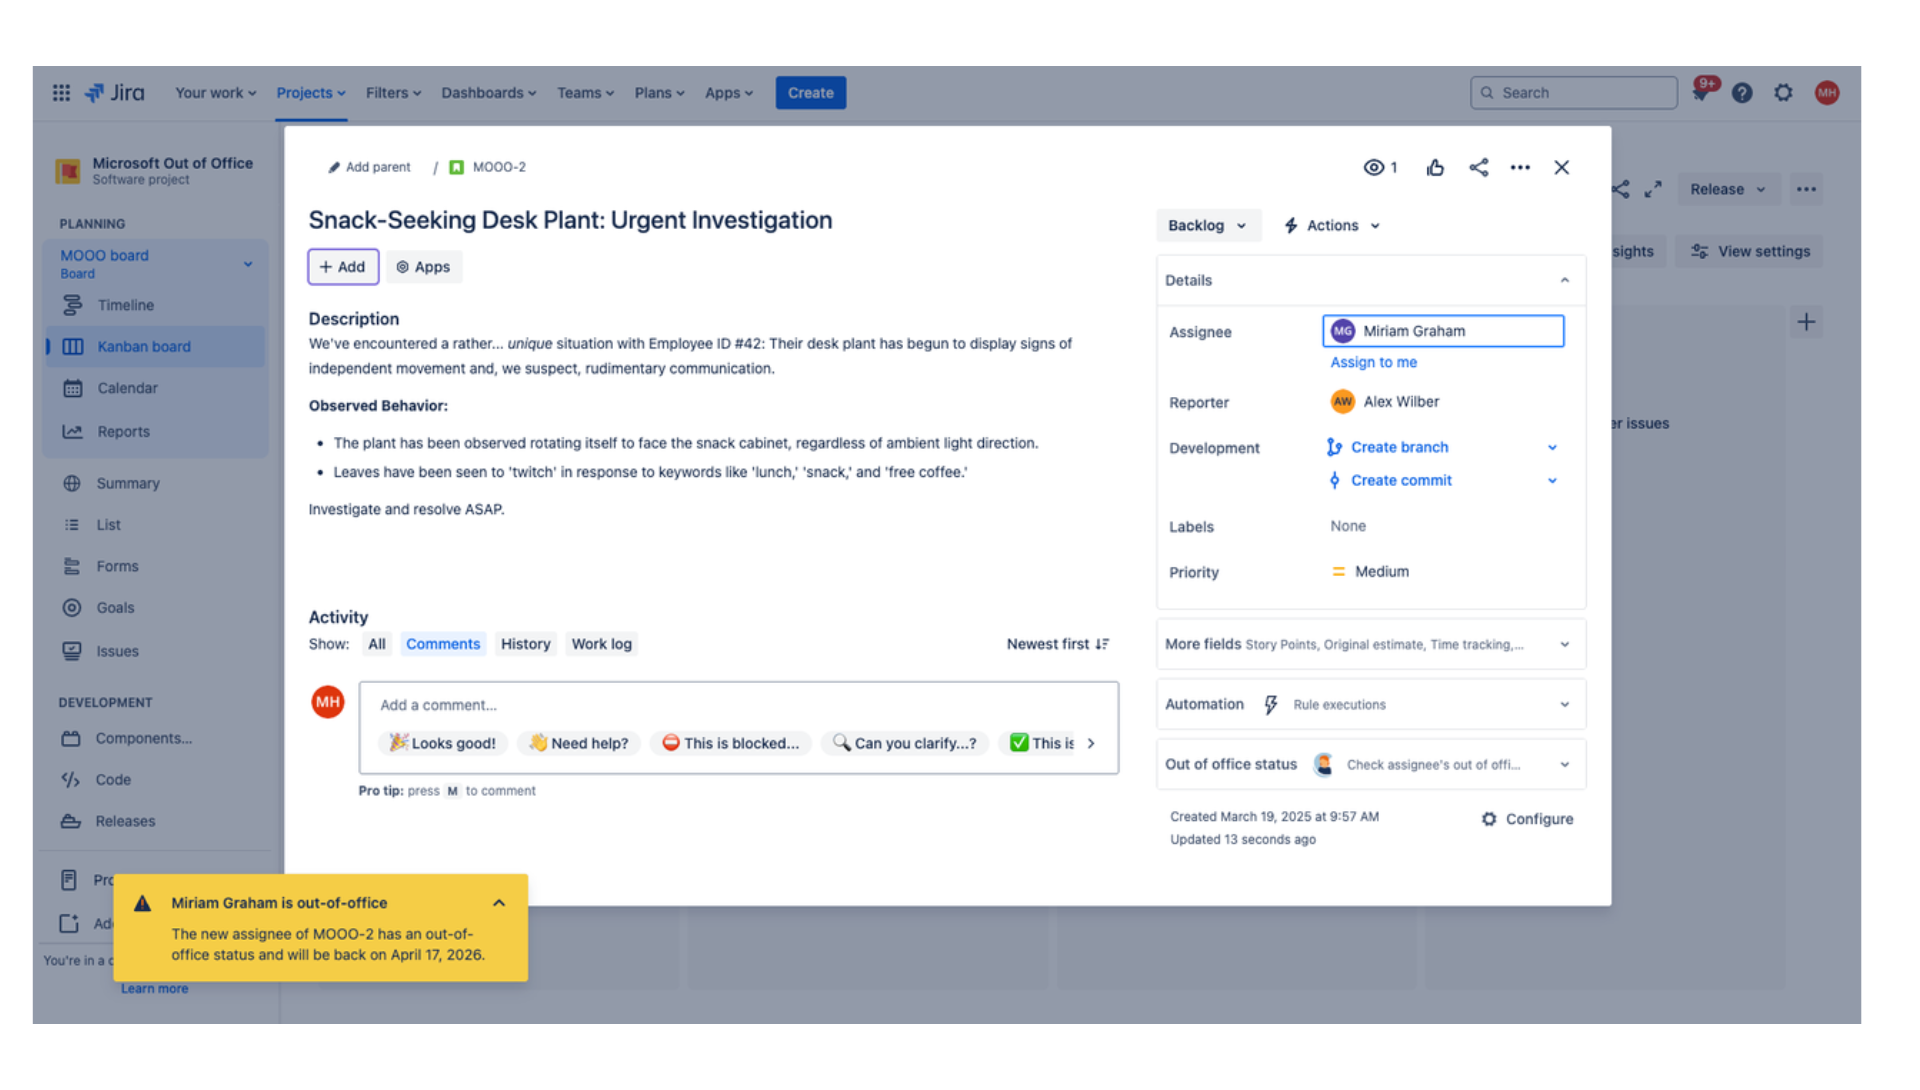
Task: Expand the Create commit chevron
Action: pos(1552,480)
